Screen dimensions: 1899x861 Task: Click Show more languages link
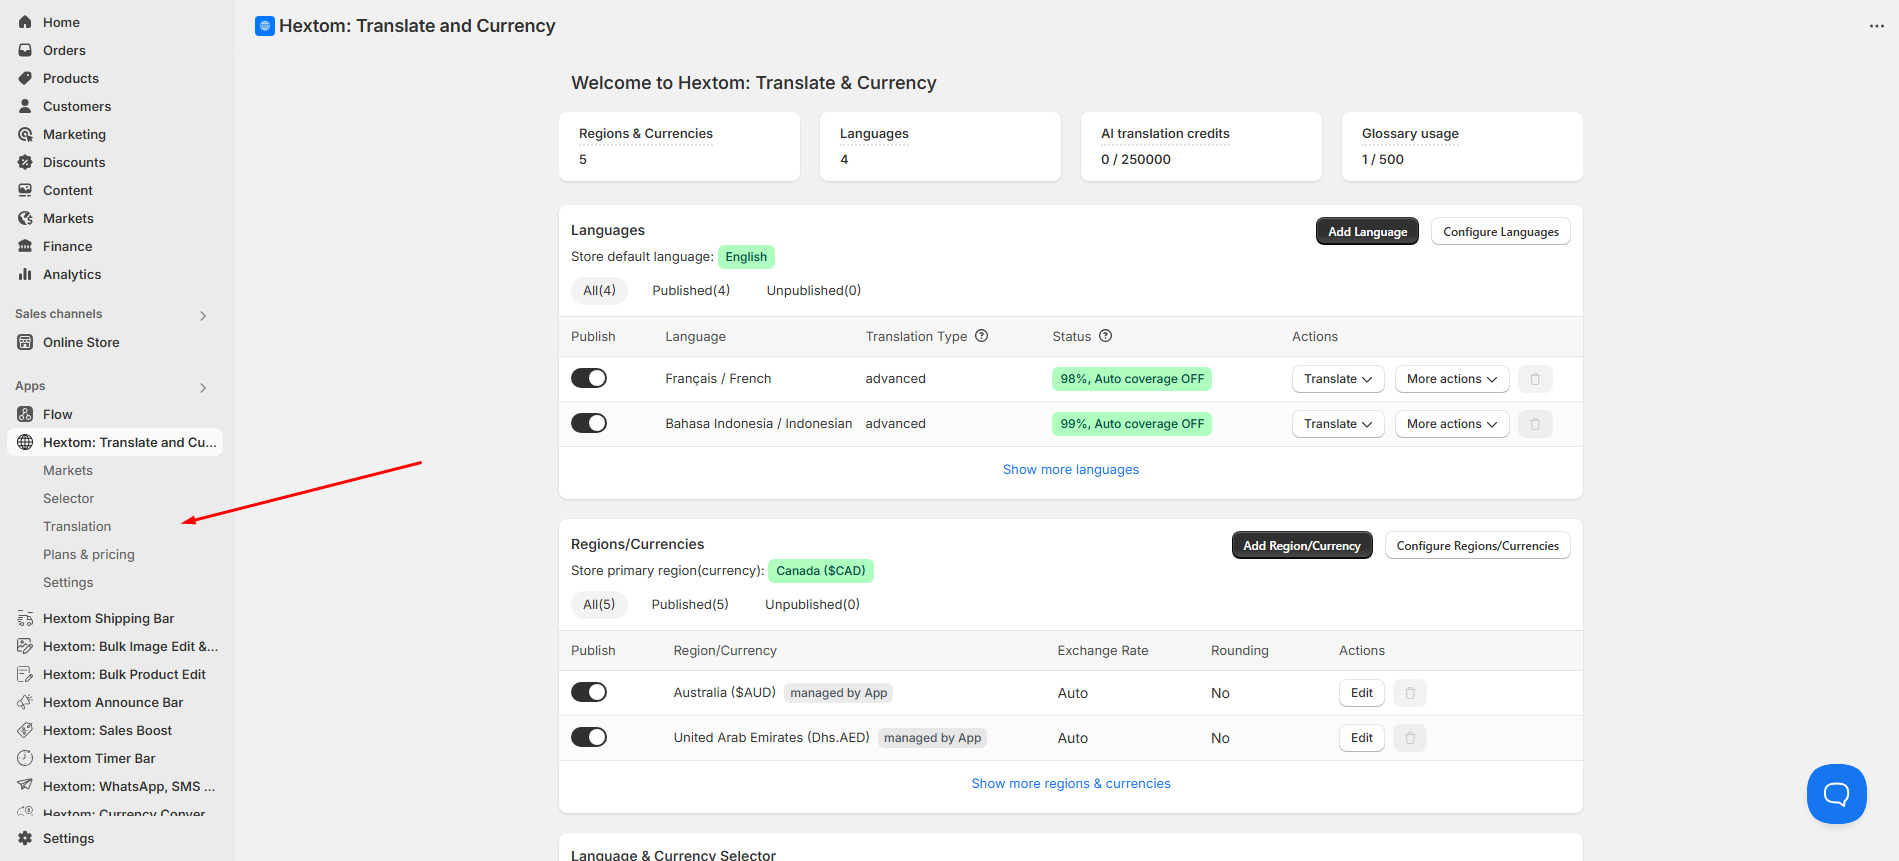(x=1071, y=469)
